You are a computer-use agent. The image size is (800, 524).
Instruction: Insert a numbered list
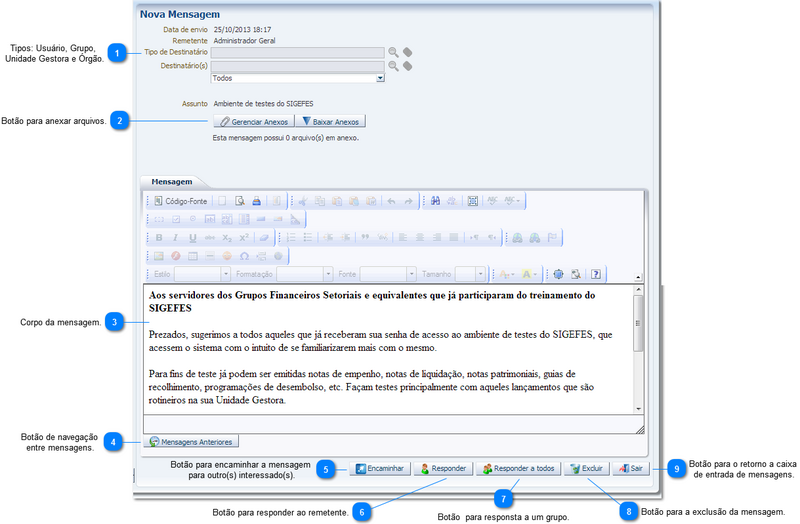pos(291,238)
